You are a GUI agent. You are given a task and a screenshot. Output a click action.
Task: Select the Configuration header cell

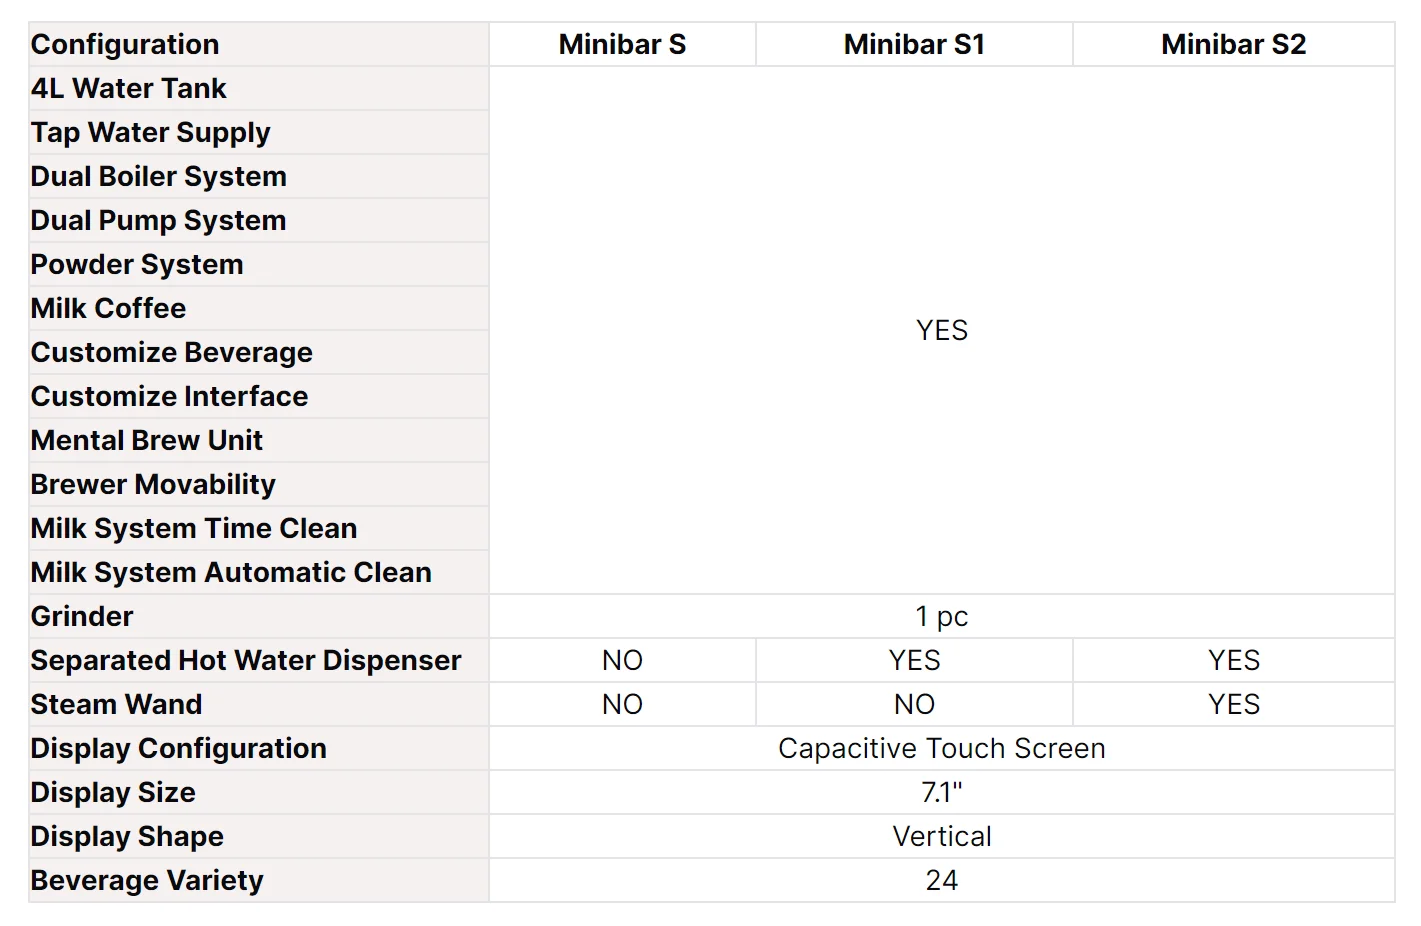125,45
